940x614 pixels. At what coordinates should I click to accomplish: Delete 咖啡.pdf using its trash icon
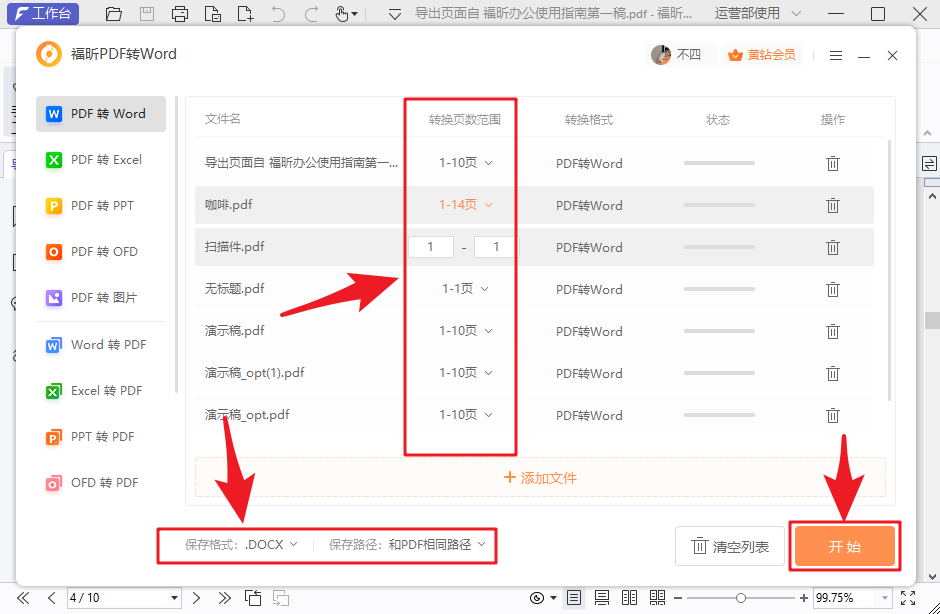[x=833, y=205]
